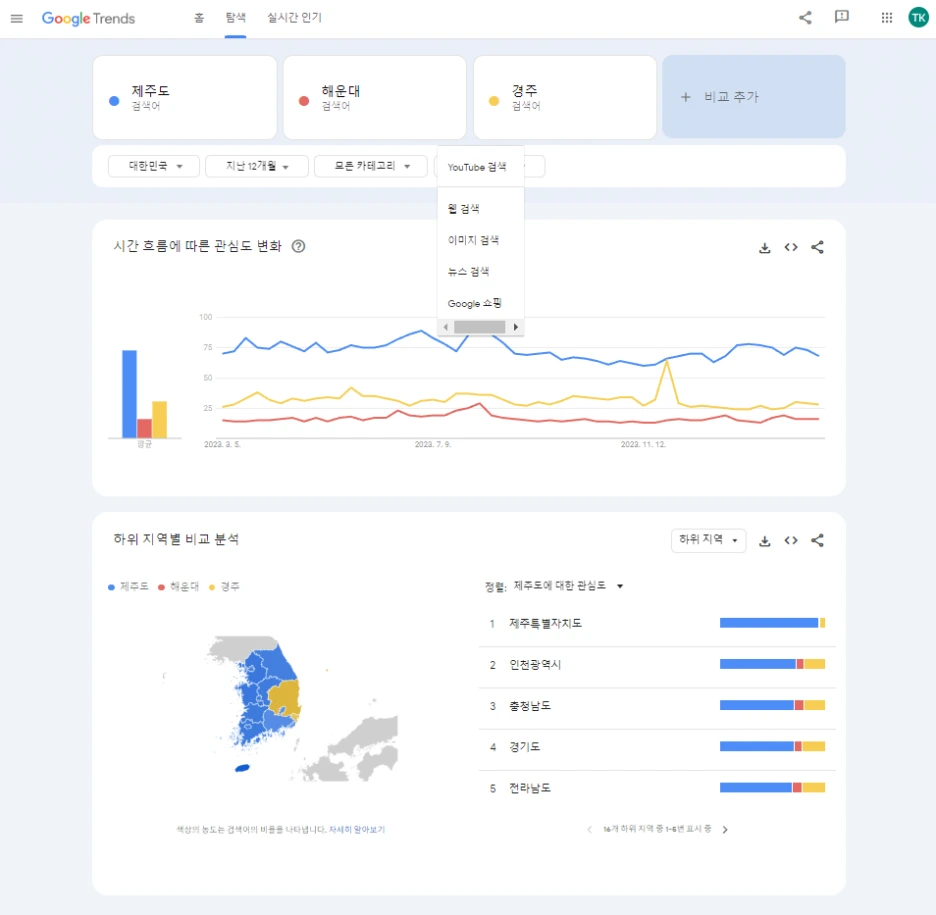Embed the subregion comparison chart
Viewport: 936px width, 915px height.
(x=791, y=540)
